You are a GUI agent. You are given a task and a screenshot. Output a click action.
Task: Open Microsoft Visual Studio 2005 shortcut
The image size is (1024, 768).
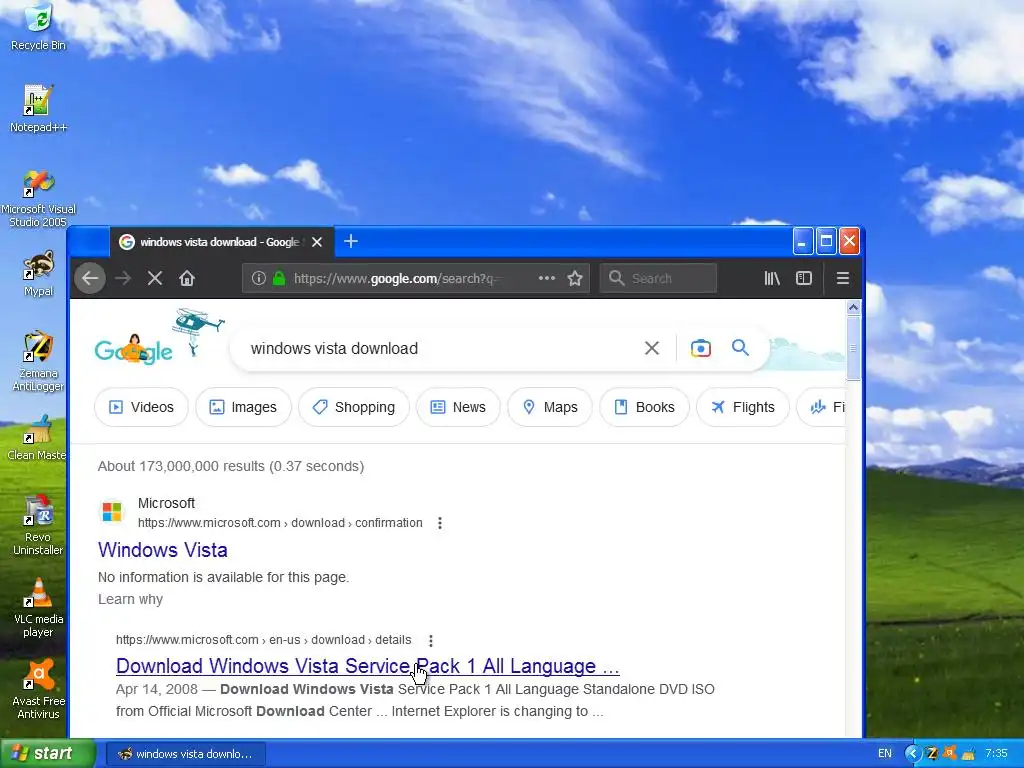coord(38,199)
